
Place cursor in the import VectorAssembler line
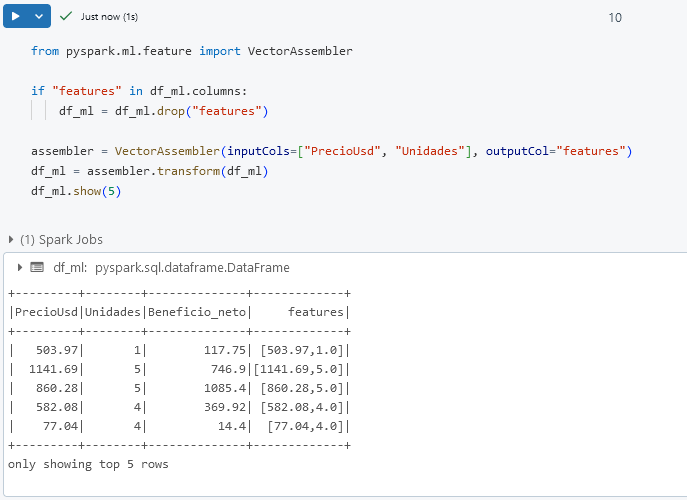click(191, 51)
